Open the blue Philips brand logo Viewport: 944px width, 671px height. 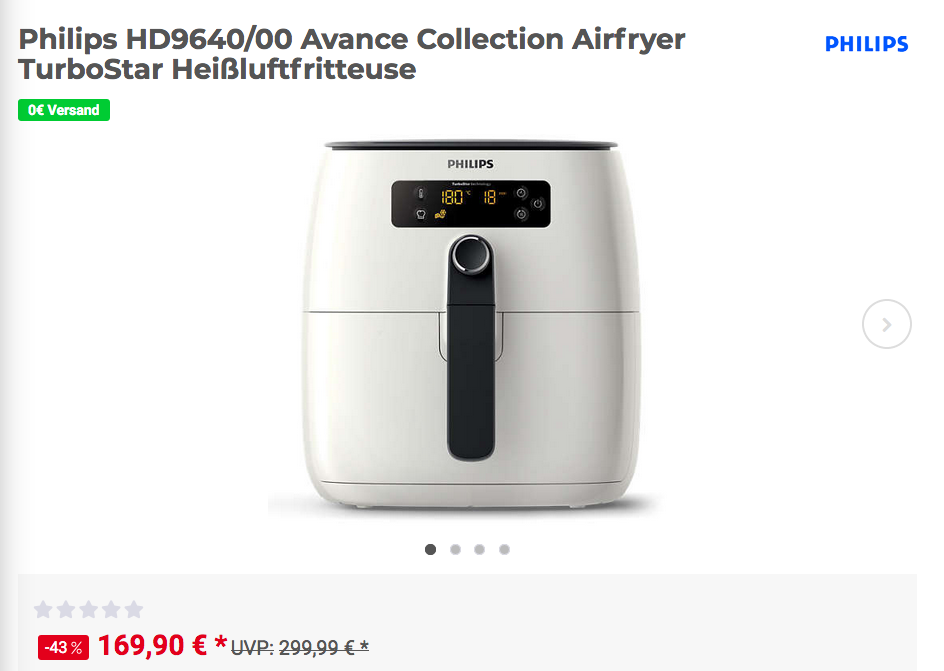pos(866,44)
